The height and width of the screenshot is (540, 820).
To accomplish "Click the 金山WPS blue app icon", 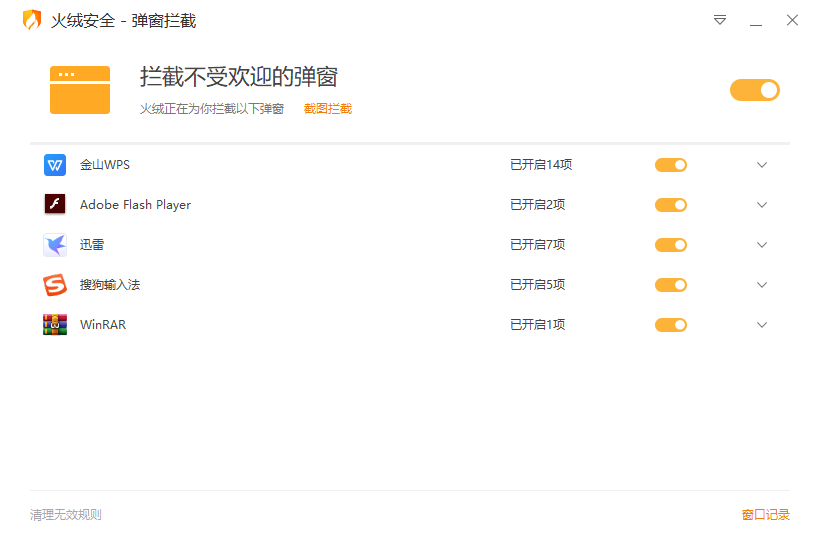I will (55, 165).
